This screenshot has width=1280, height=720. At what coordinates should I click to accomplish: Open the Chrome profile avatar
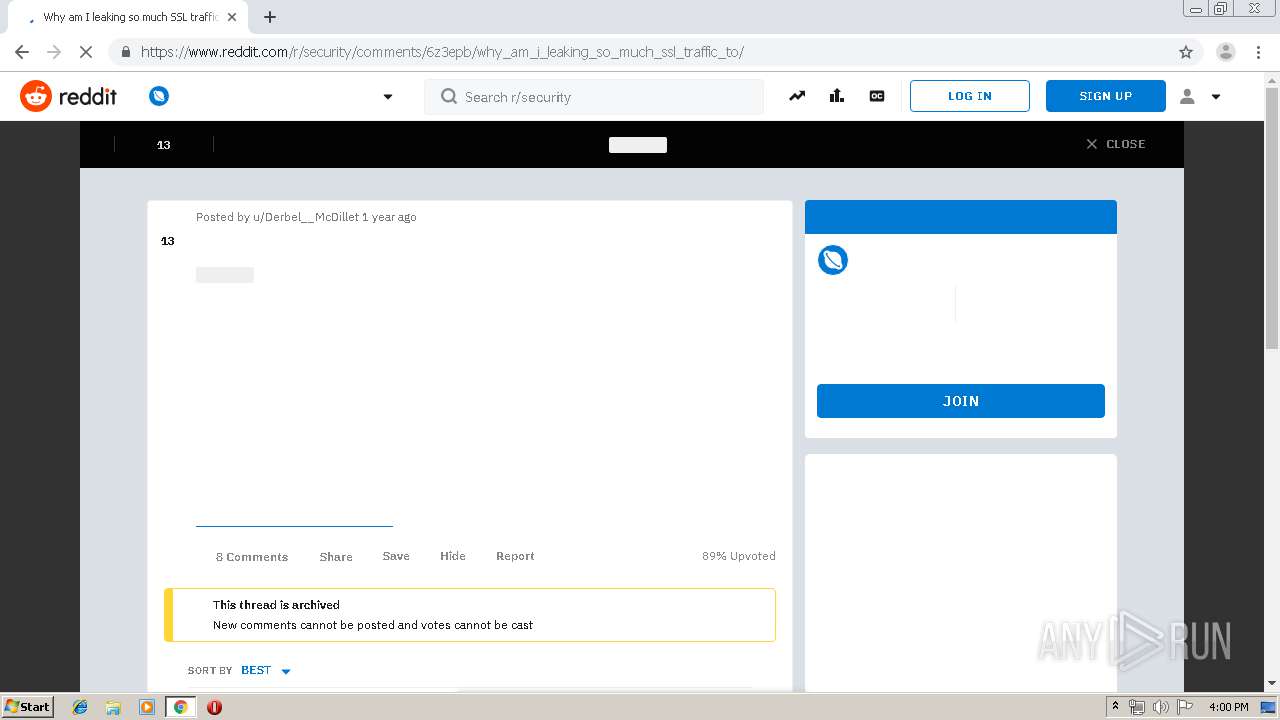click(x=1226, y=52)
